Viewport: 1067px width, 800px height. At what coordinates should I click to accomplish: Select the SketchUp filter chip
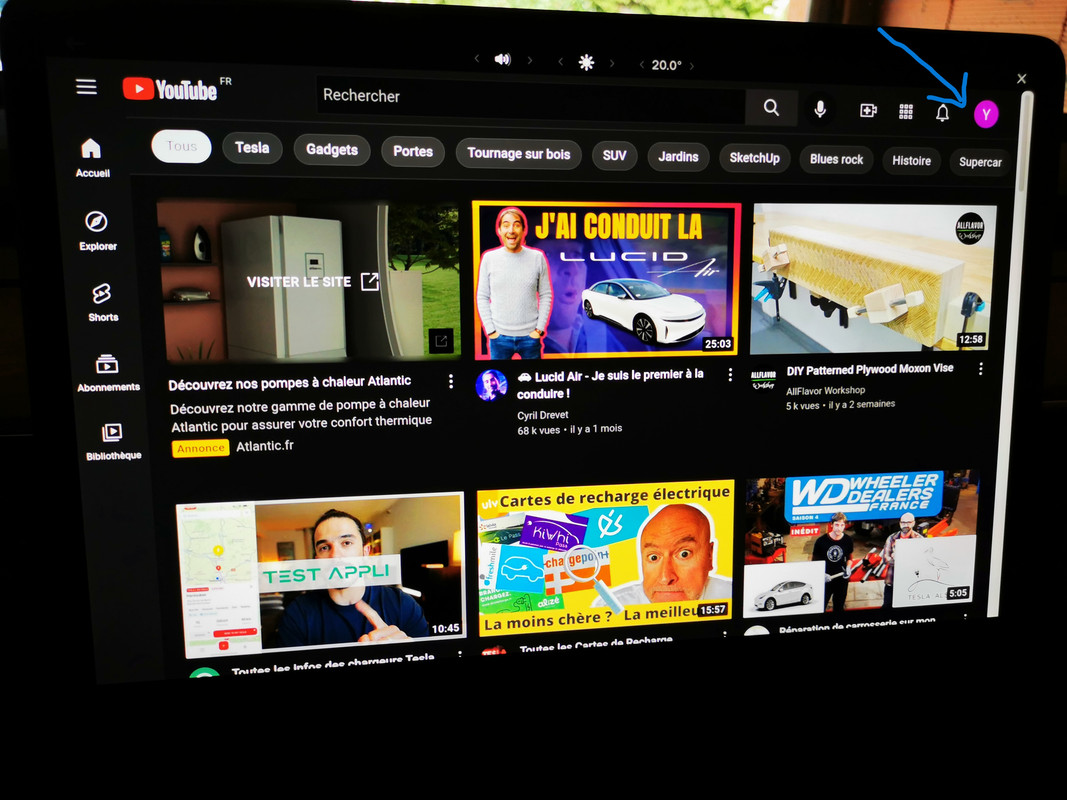click(x=754, y=159)
